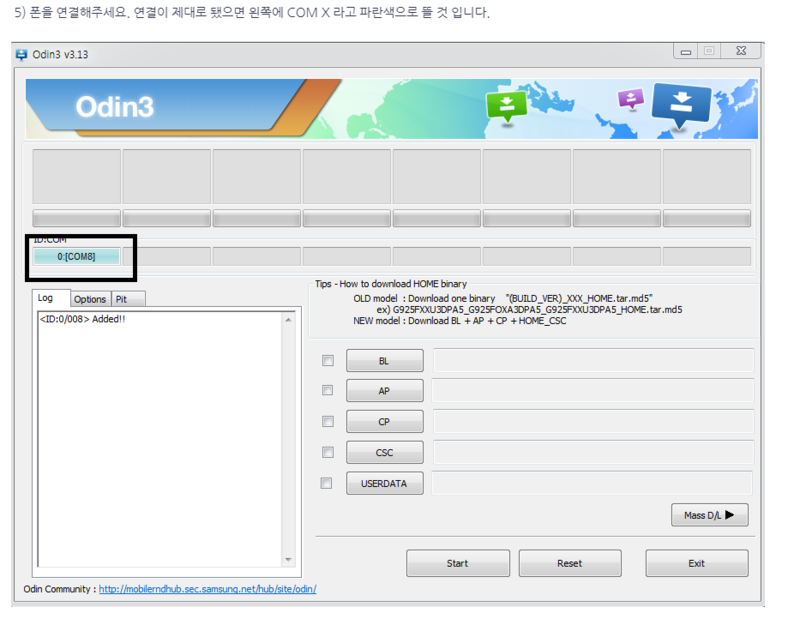
Task: Choose a BL firmware file
Action: [x=385, y=361]
